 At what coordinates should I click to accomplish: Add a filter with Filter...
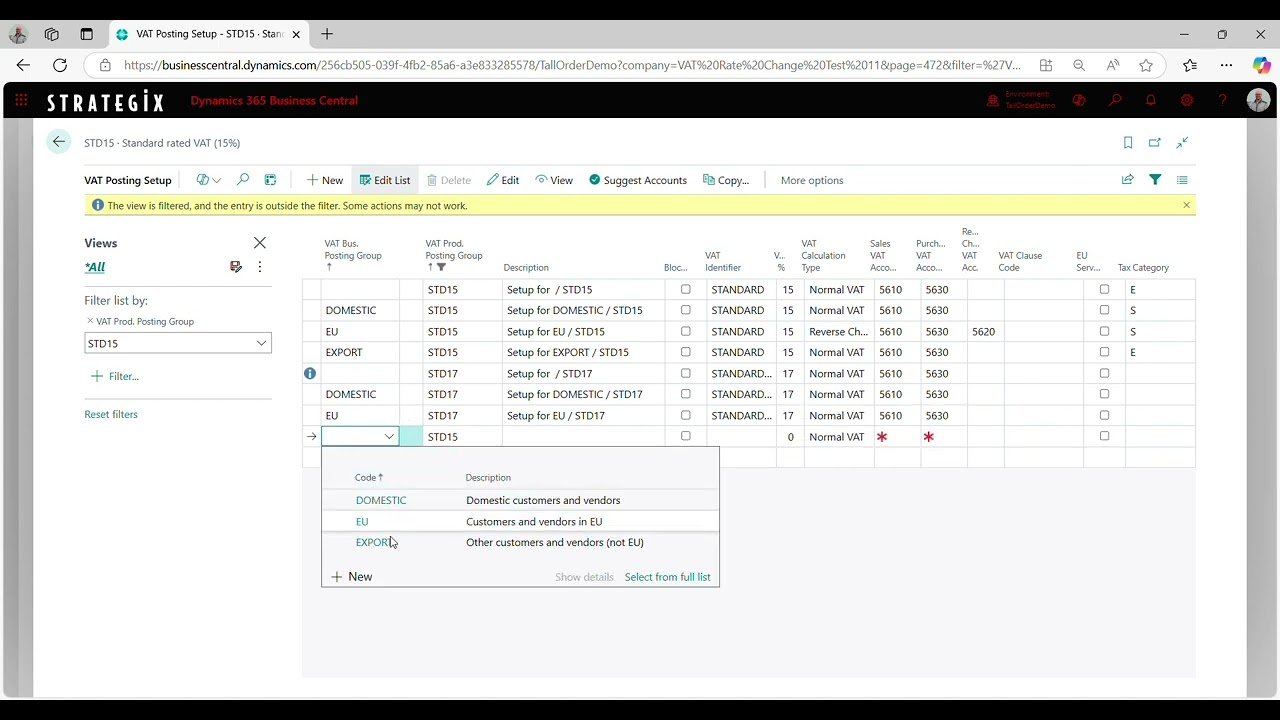tap(115, 376)
